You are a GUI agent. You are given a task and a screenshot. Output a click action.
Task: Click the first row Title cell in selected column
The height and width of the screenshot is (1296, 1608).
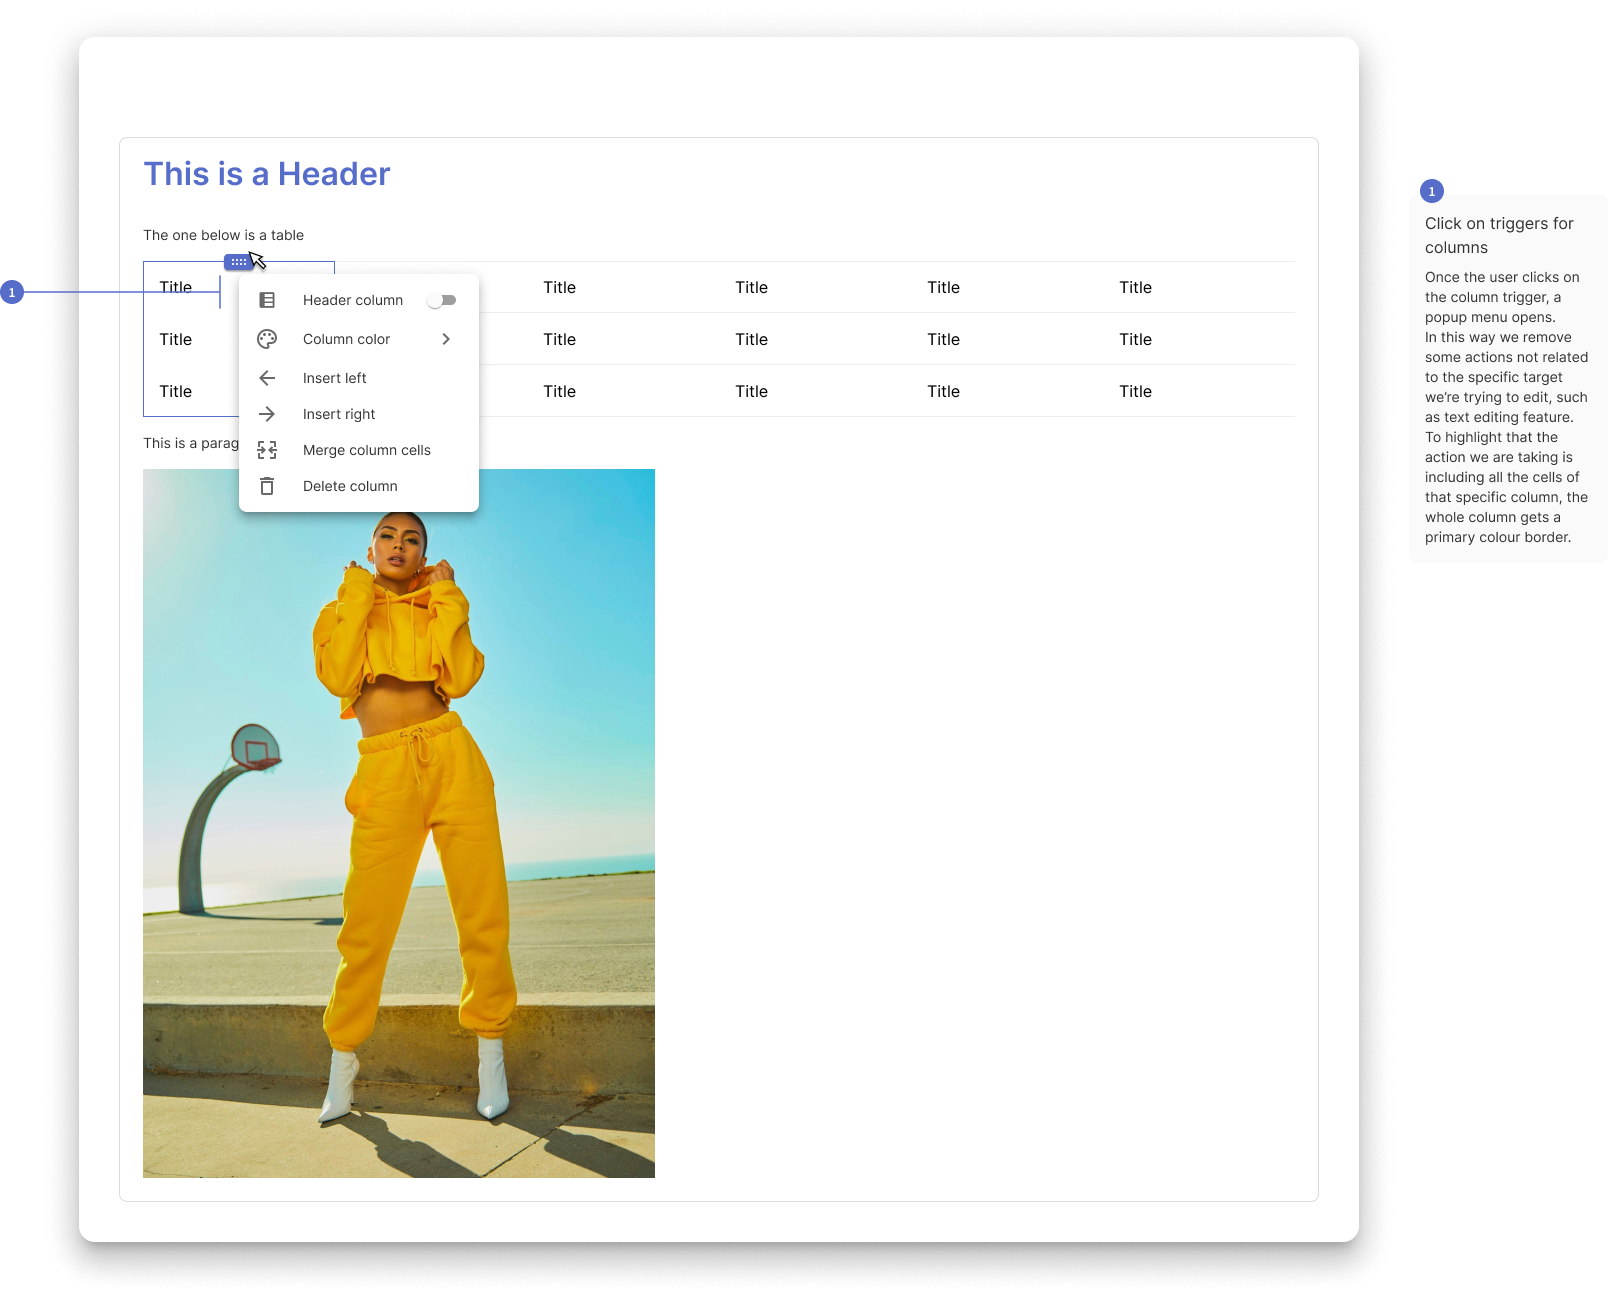coord(176,287)
